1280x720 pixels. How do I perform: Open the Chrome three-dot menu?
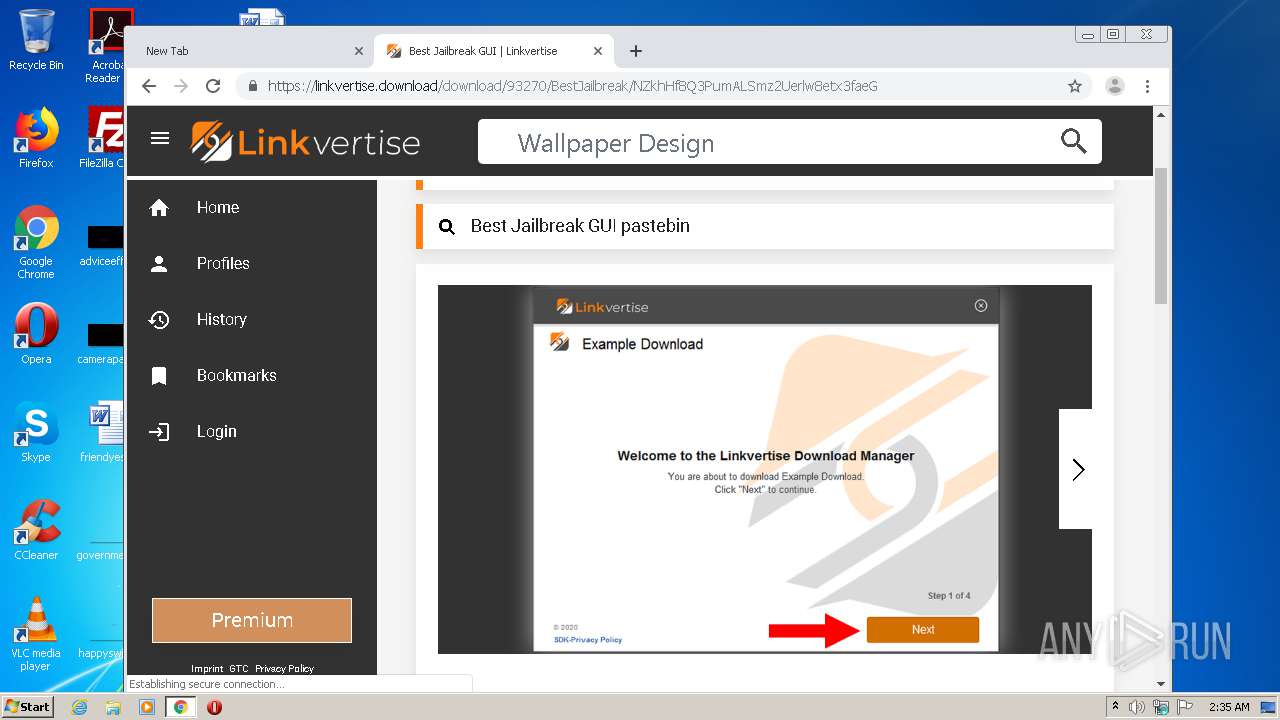(x=1148, y=86)
